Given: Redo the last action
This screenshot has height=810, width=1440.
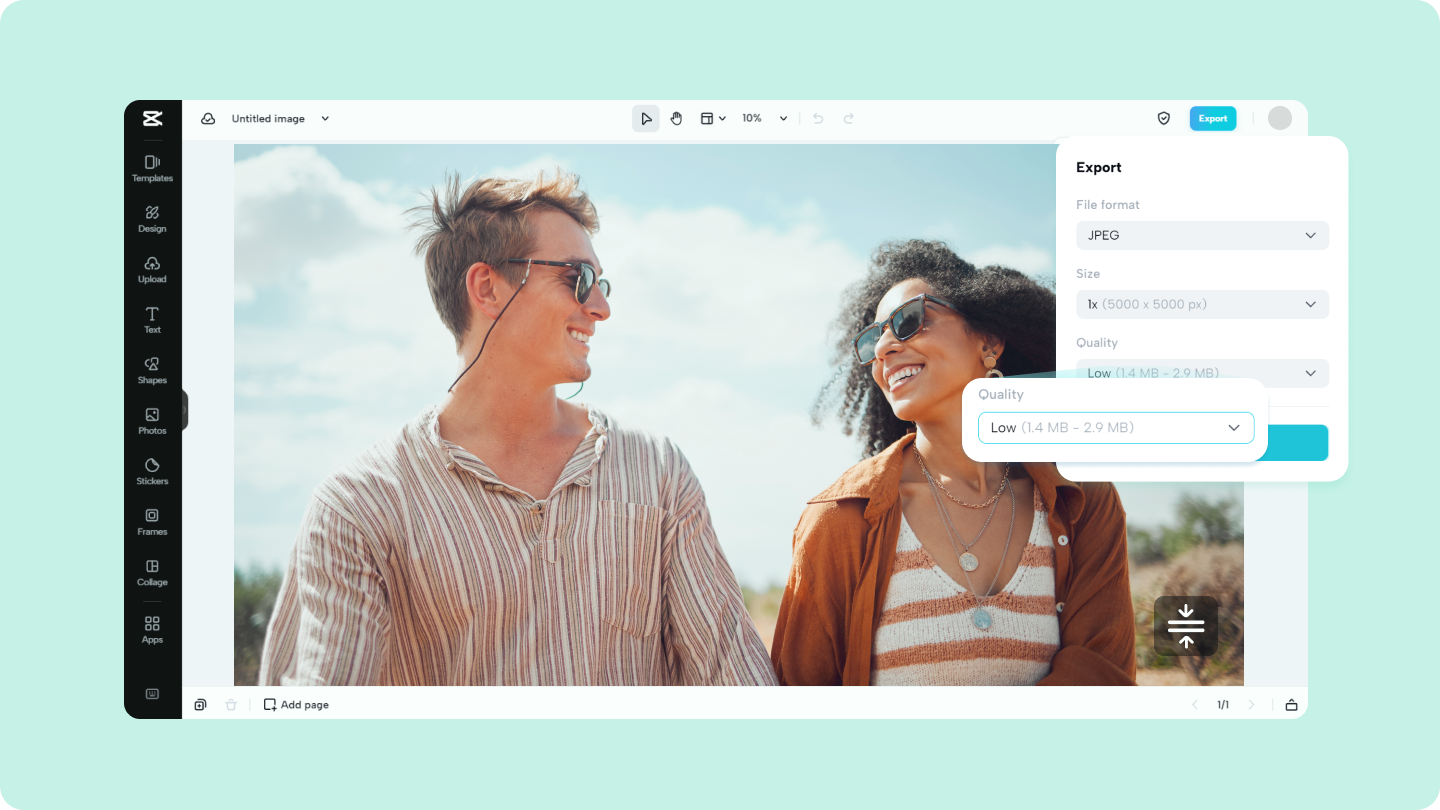Looking at the screenshot, I should click(x=849, y=118).
